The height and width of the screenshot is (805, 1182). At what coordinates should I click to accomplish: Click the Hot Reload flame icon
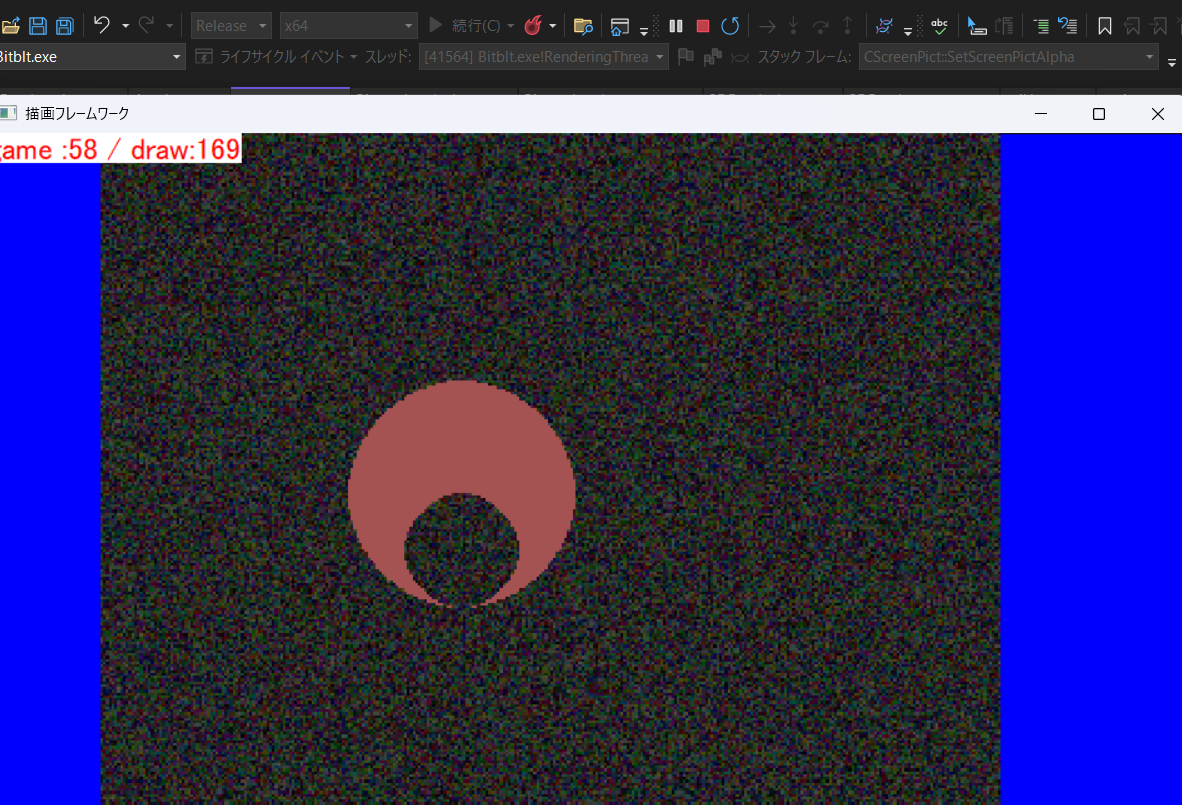pyautogui.click(x=534, y=26)
